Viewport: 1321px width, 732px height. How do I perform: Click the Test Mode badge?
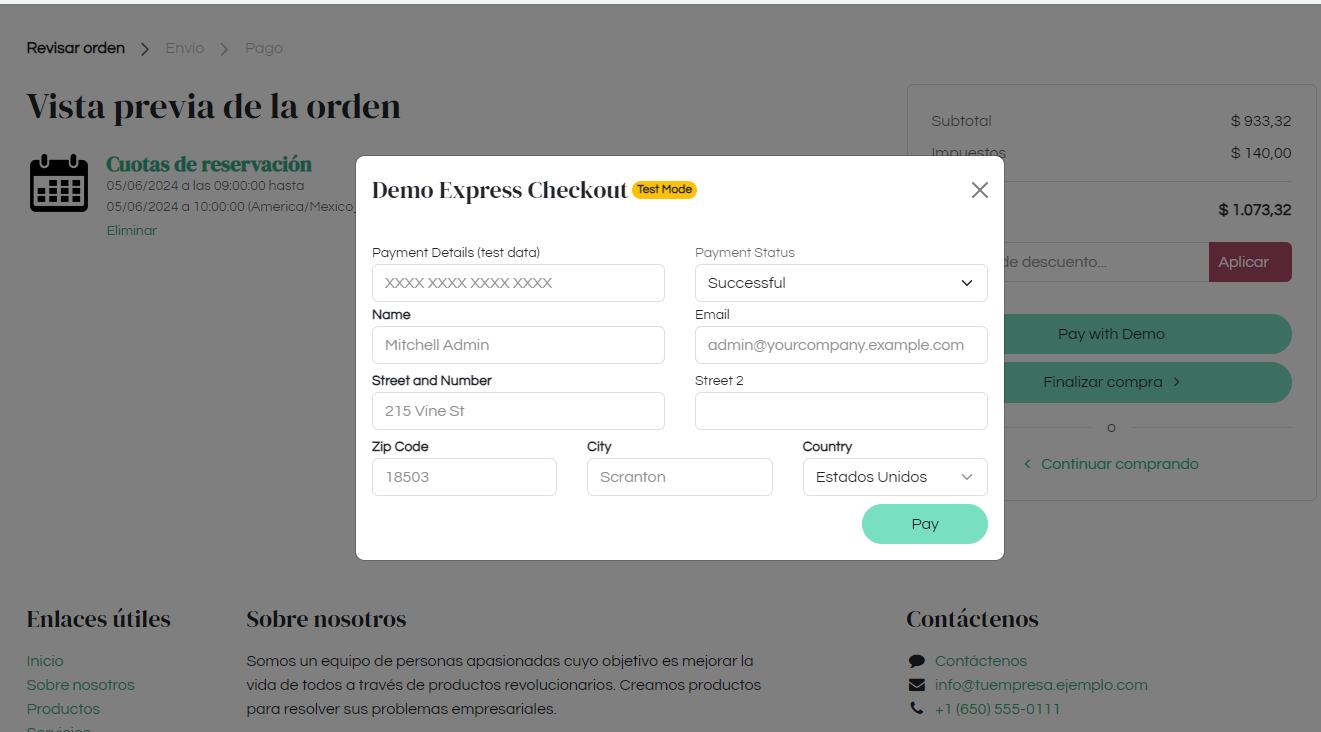[664, 189]
